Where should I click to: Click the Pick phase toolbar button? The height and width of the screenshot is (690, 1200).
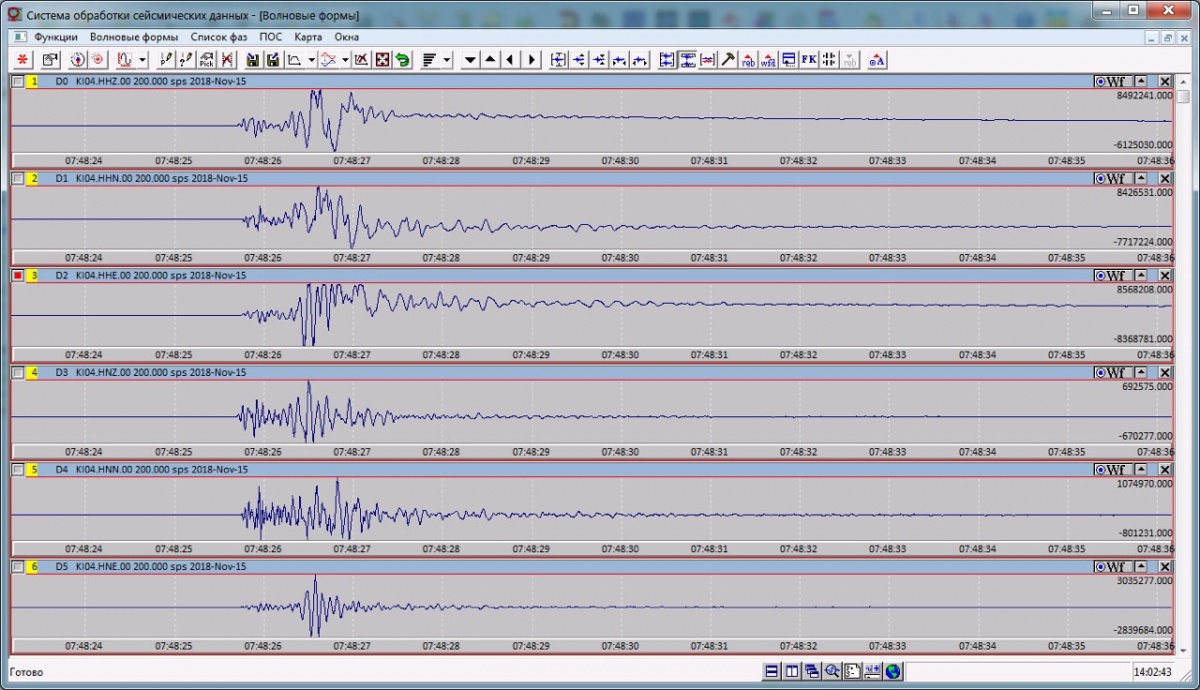click(206, 60)
